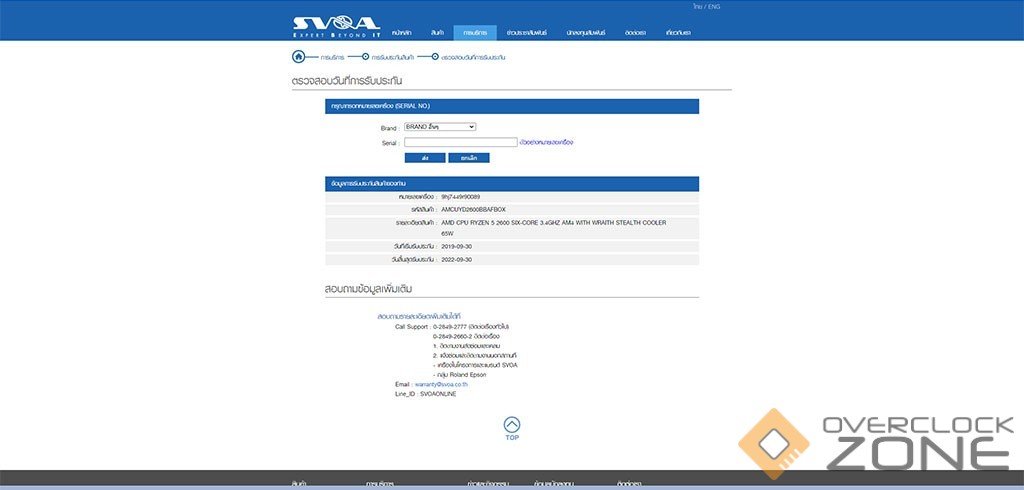Image resolution: width=1024 pixels, height=490 pixels.
Task: Click warranty end date 2022-09-30
Action: pyautogui.click(x=456, y=259)
